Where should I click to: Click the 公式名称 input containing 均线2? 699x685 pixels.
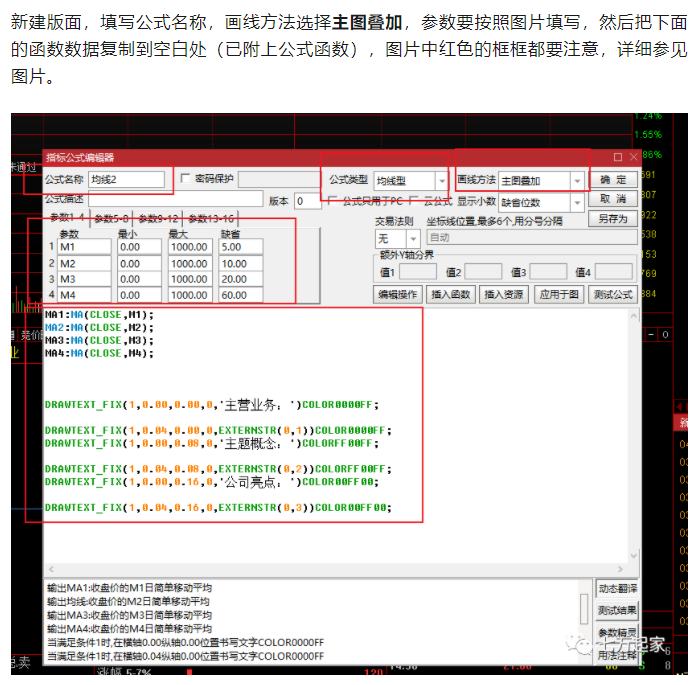click(126, 180)
